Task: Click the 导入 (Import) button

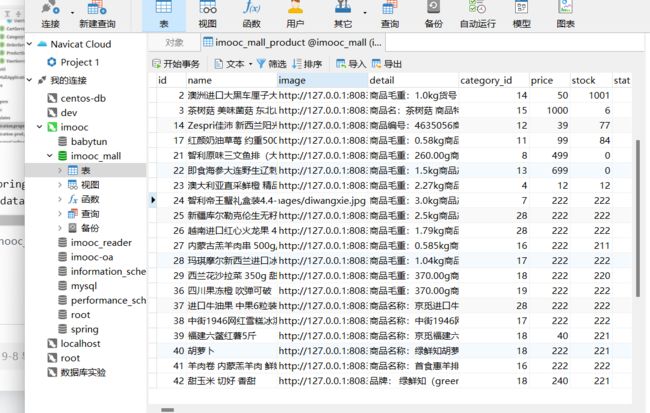Action: click(351, 64)
